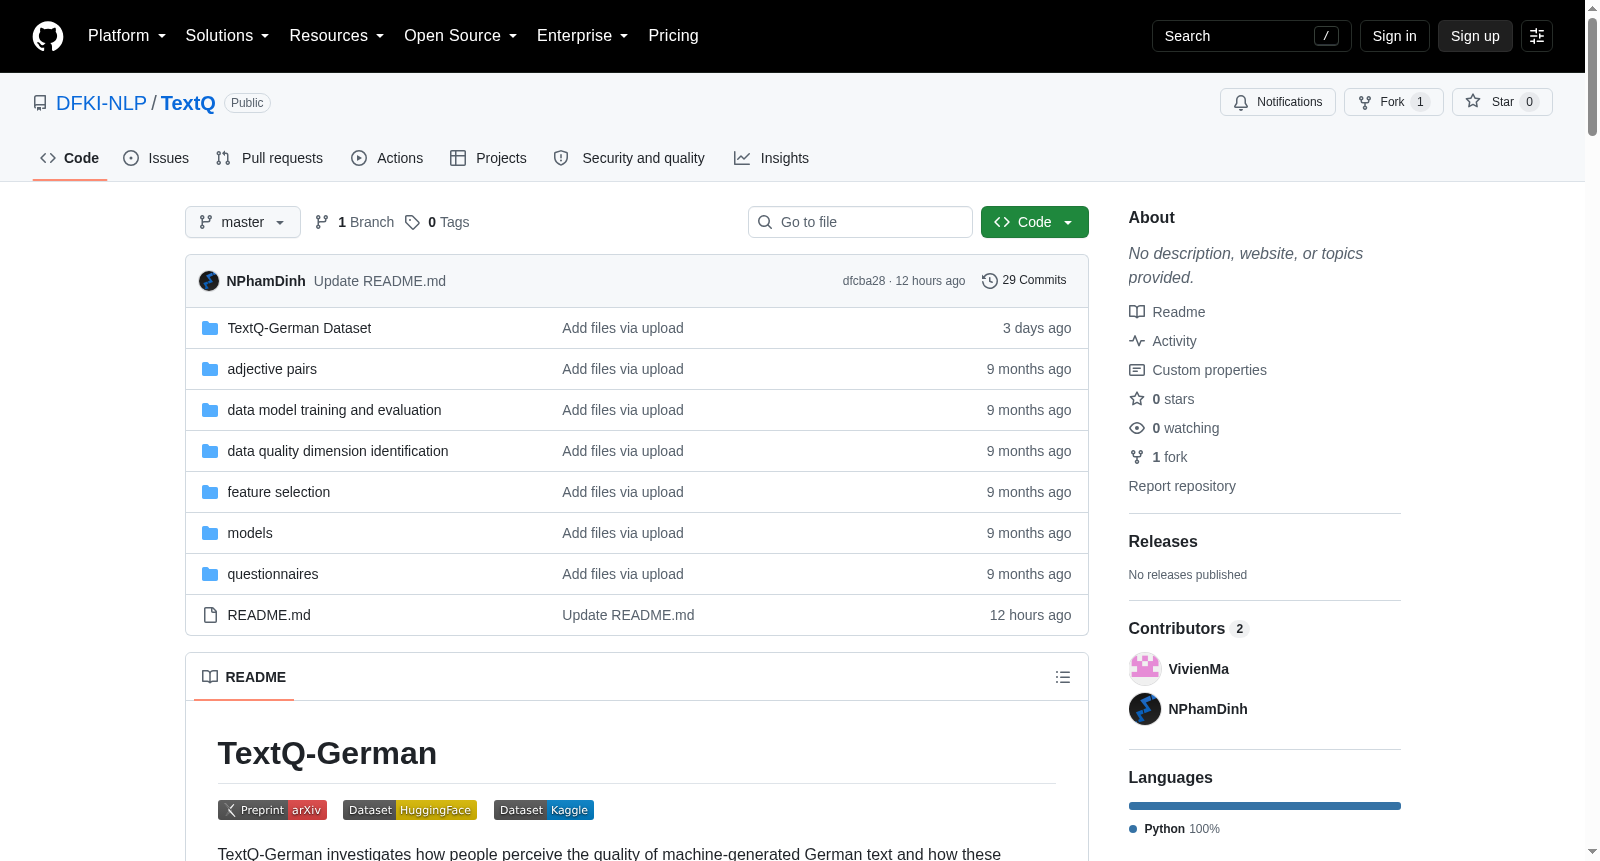
Task: Expand the Resources menu
Action: (x=337, y=36)
